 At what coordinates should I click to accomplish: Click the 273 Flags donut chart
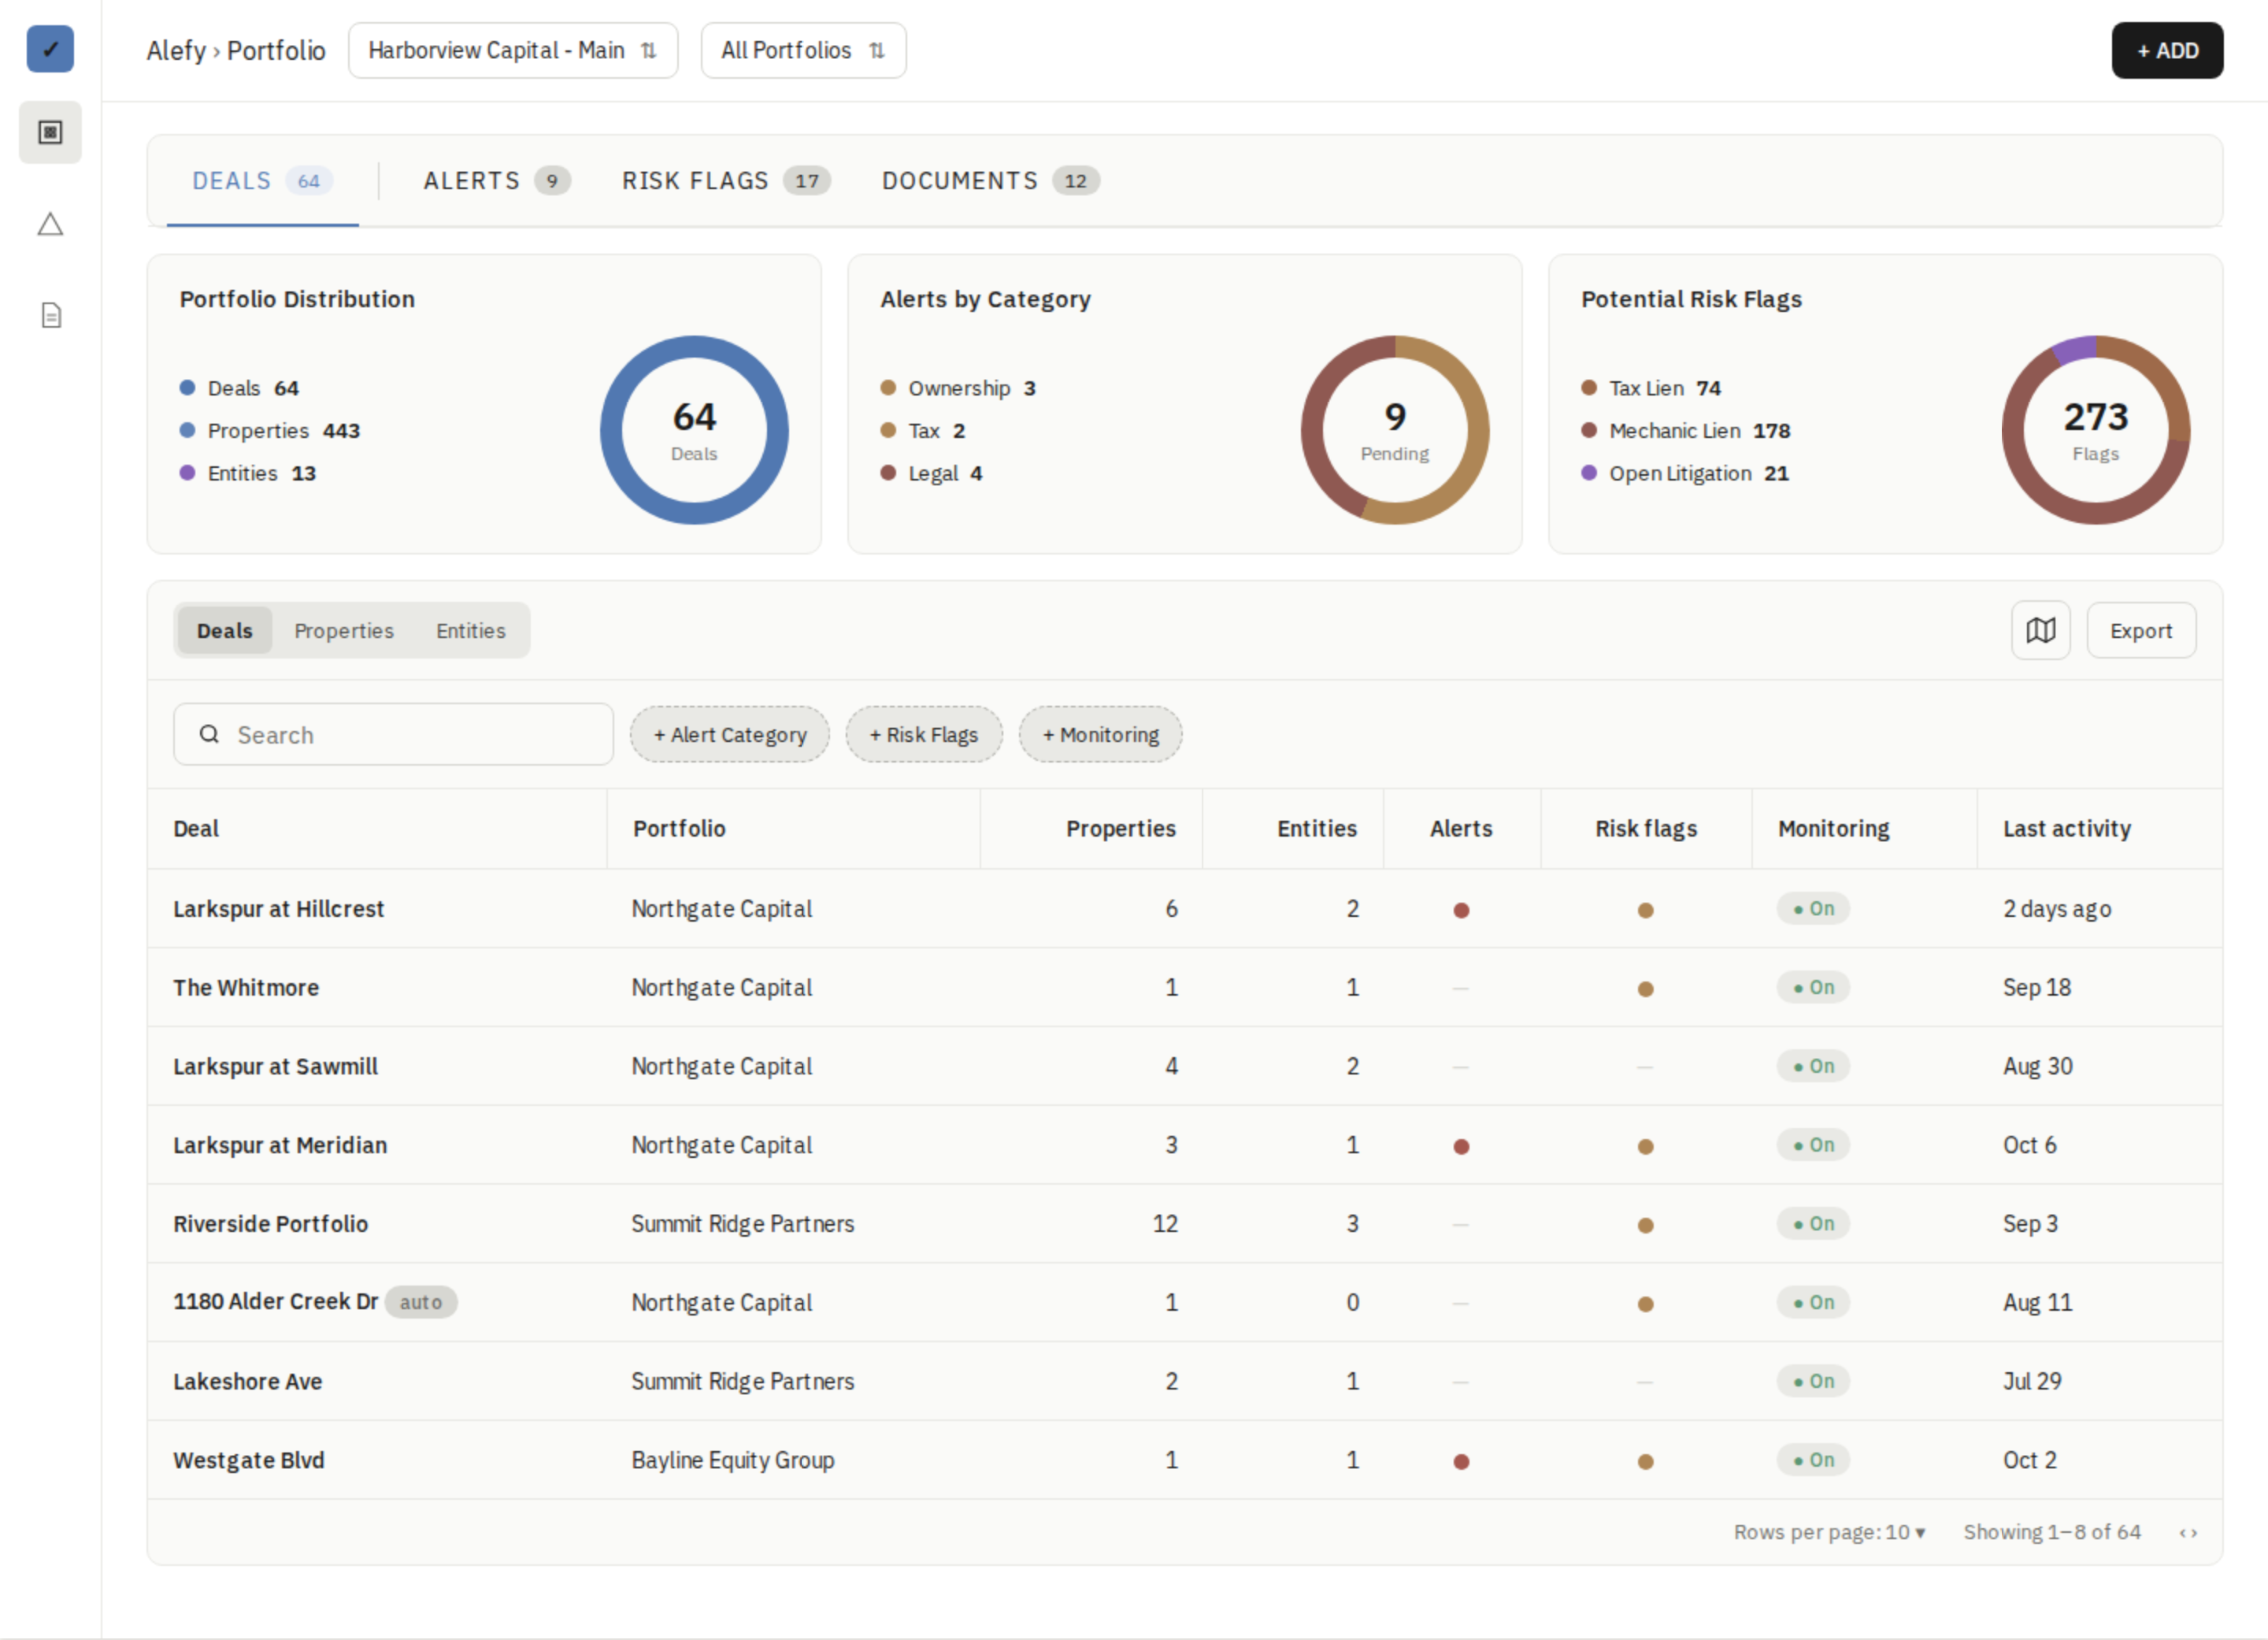coord(2095,430)
